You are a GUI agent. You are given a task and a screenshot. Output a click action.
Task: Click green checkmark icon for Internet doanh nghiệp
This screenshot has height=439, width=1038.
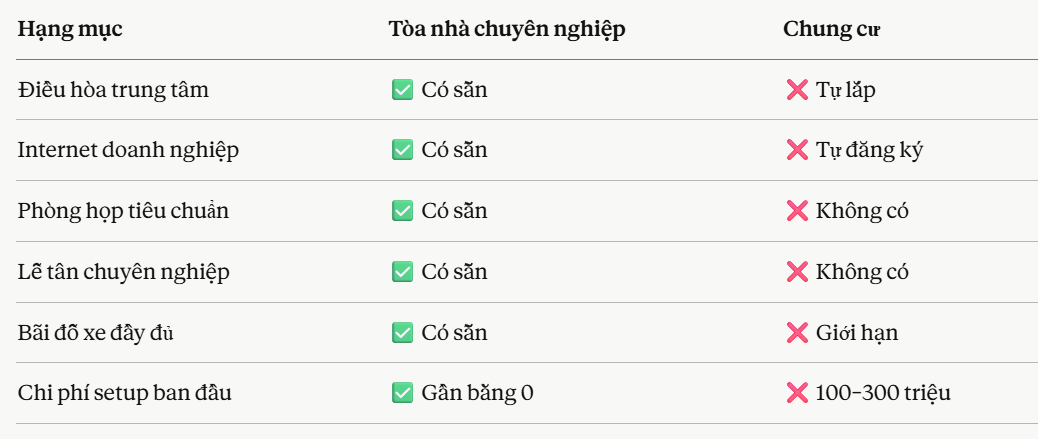[402, 150]
